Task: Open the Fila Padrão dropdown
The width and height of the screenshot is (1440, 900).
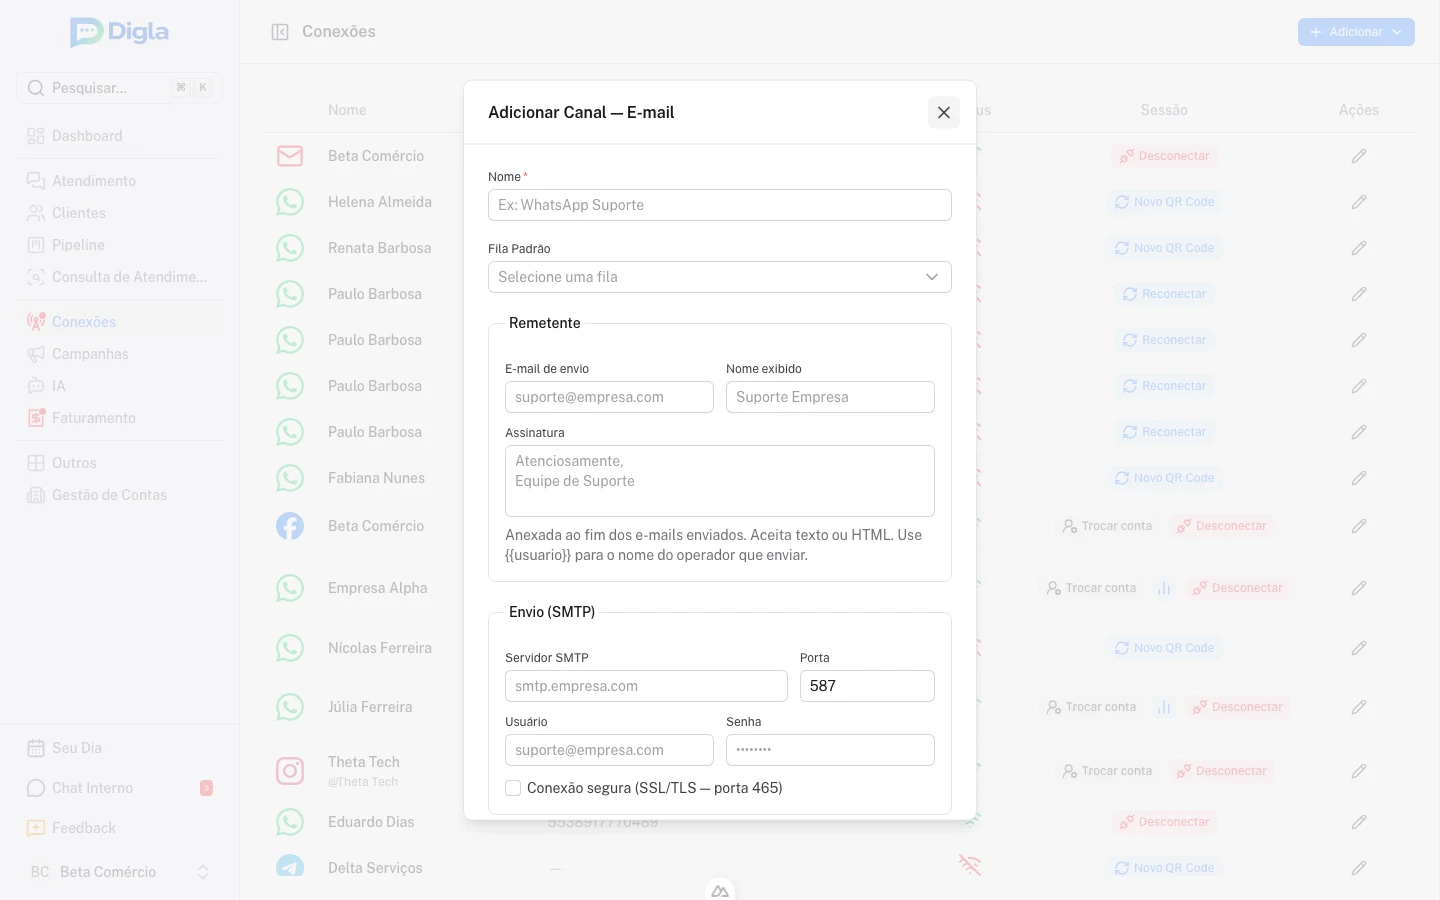Action: pos(719,277)
